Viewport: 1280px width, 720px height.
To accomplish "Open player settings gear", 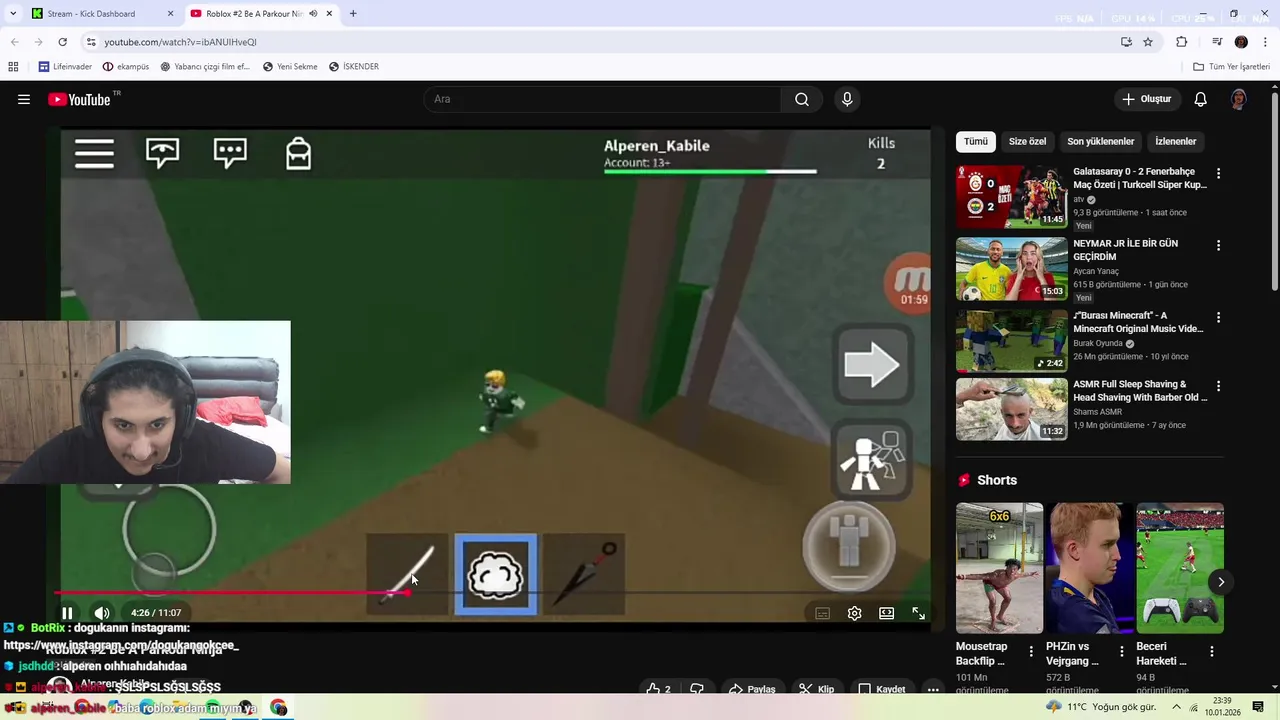I will (x=854, y=613).
